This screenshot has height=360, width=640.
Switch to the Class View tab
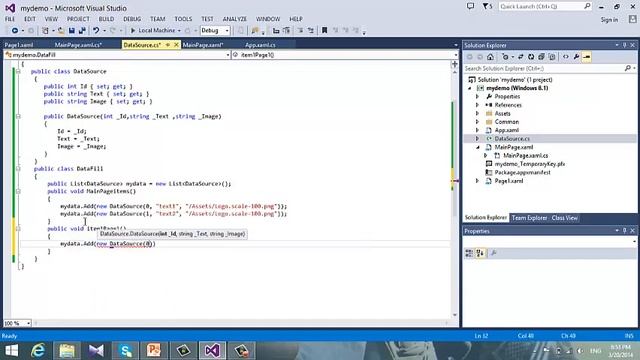[564, 218]
